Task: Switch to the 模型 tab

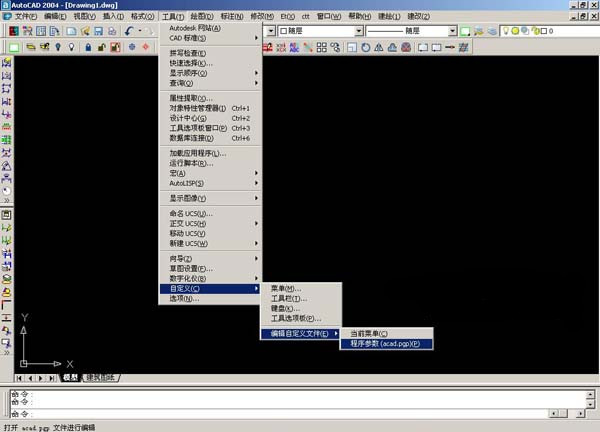Action: coord(70,377)
